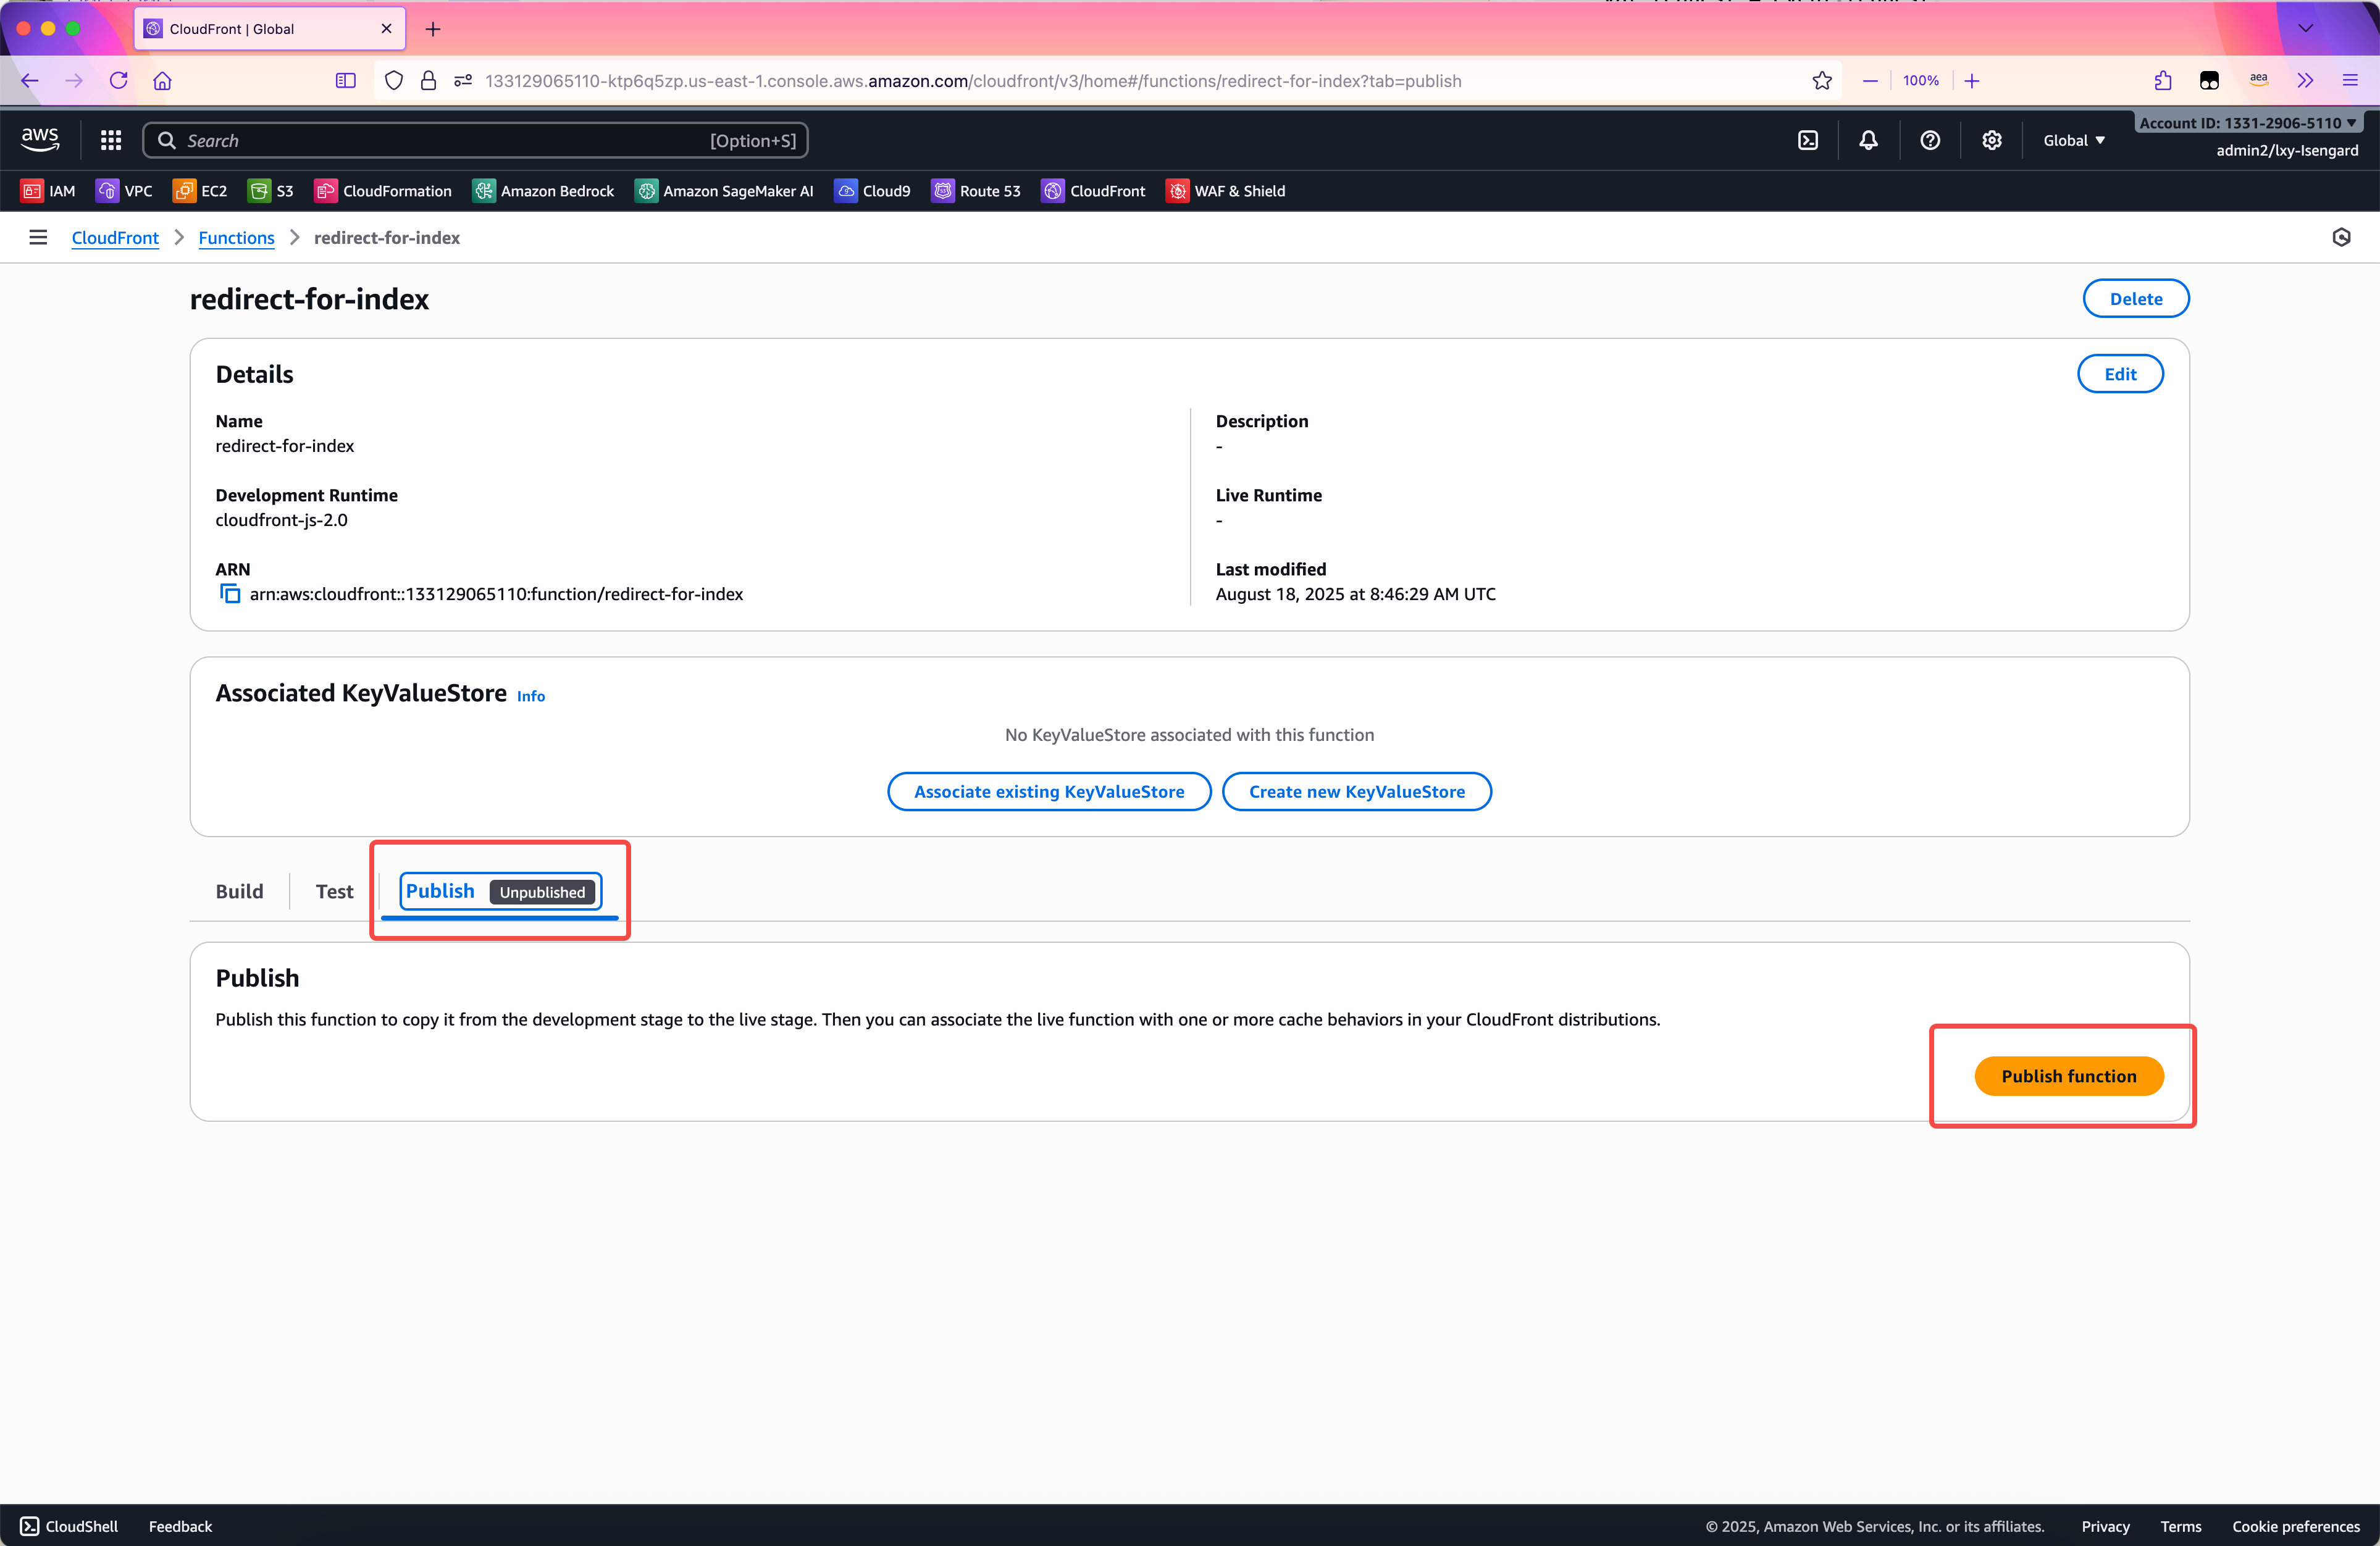Open the notifications bell
Viewport: 2380px width, 1546px height.
point(1868,140)
